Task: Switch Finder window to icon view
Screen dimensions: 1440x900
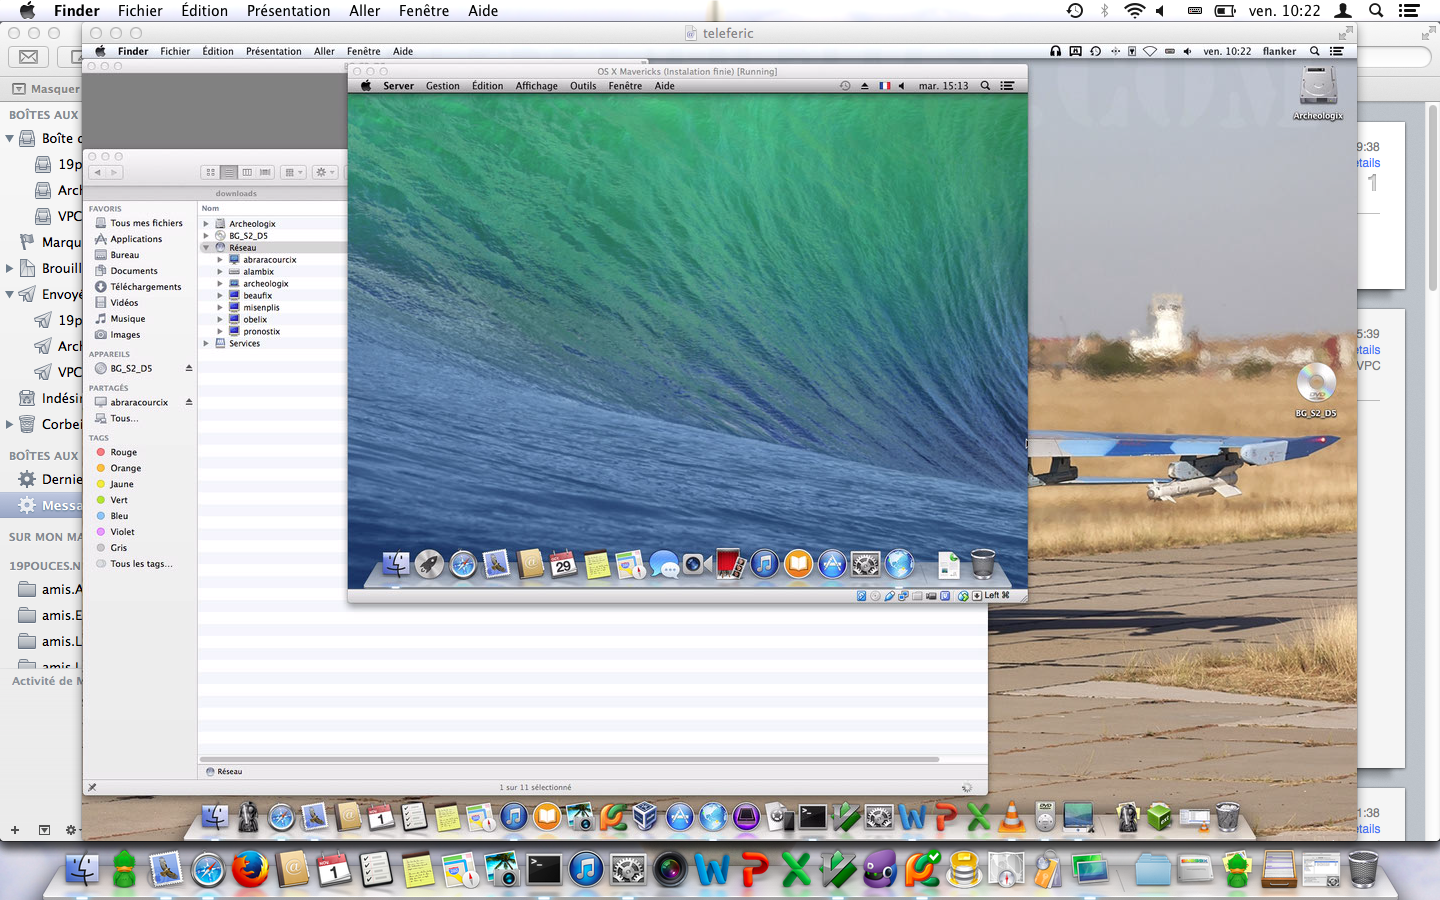Action: tap(210, 172)
